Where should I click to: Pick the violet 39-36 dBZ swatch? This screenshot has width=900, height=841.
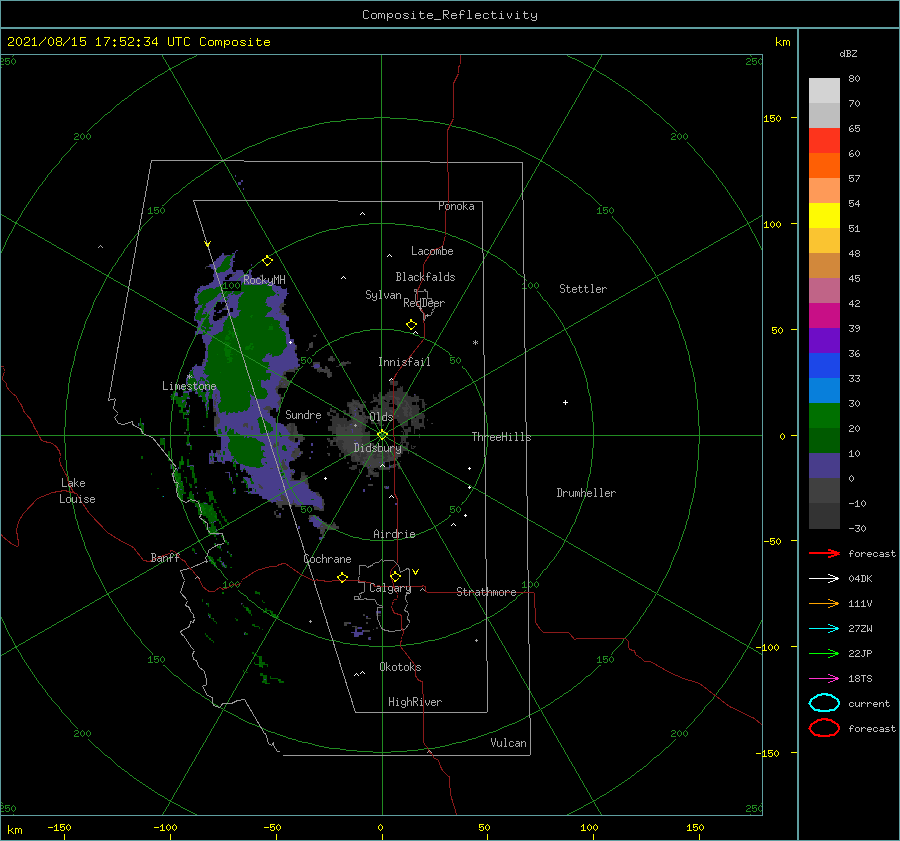824,341
